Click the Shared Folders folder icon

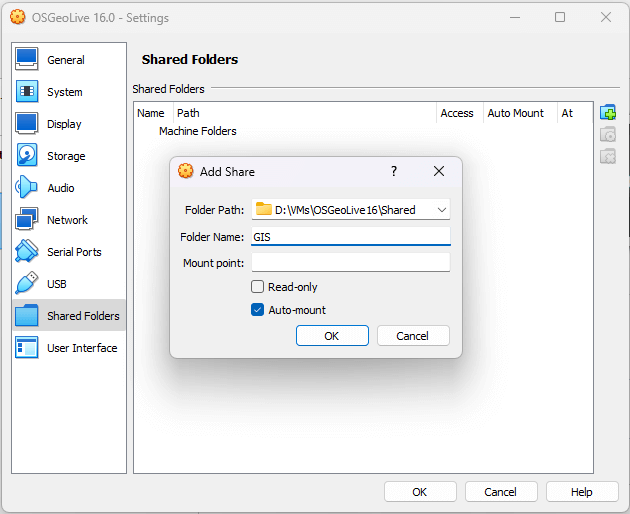(x=27, y=315)
